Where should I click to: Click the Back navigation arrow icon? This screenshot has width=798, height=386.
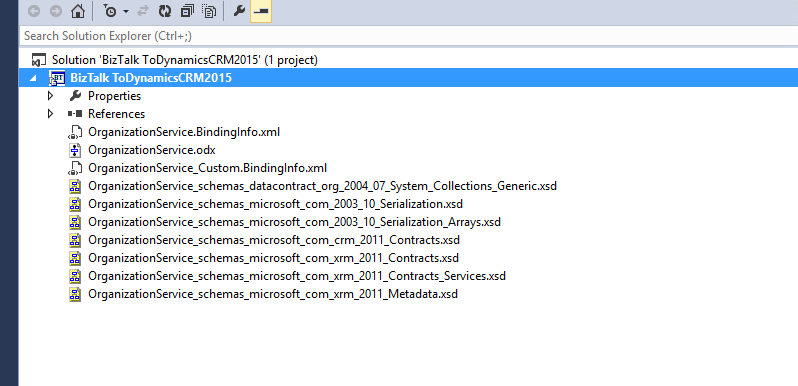coord(34,11)
